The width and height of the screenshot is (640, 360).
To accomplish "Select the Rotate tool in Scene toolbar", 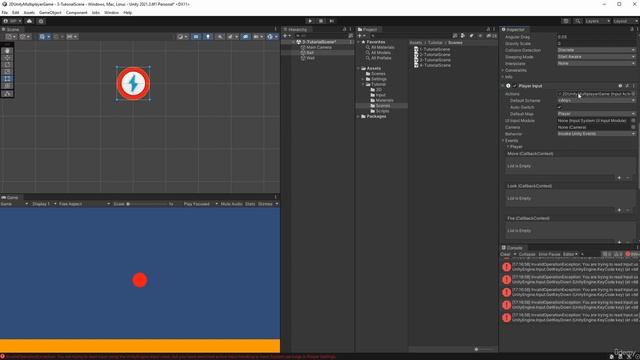I will pos(7,65).
